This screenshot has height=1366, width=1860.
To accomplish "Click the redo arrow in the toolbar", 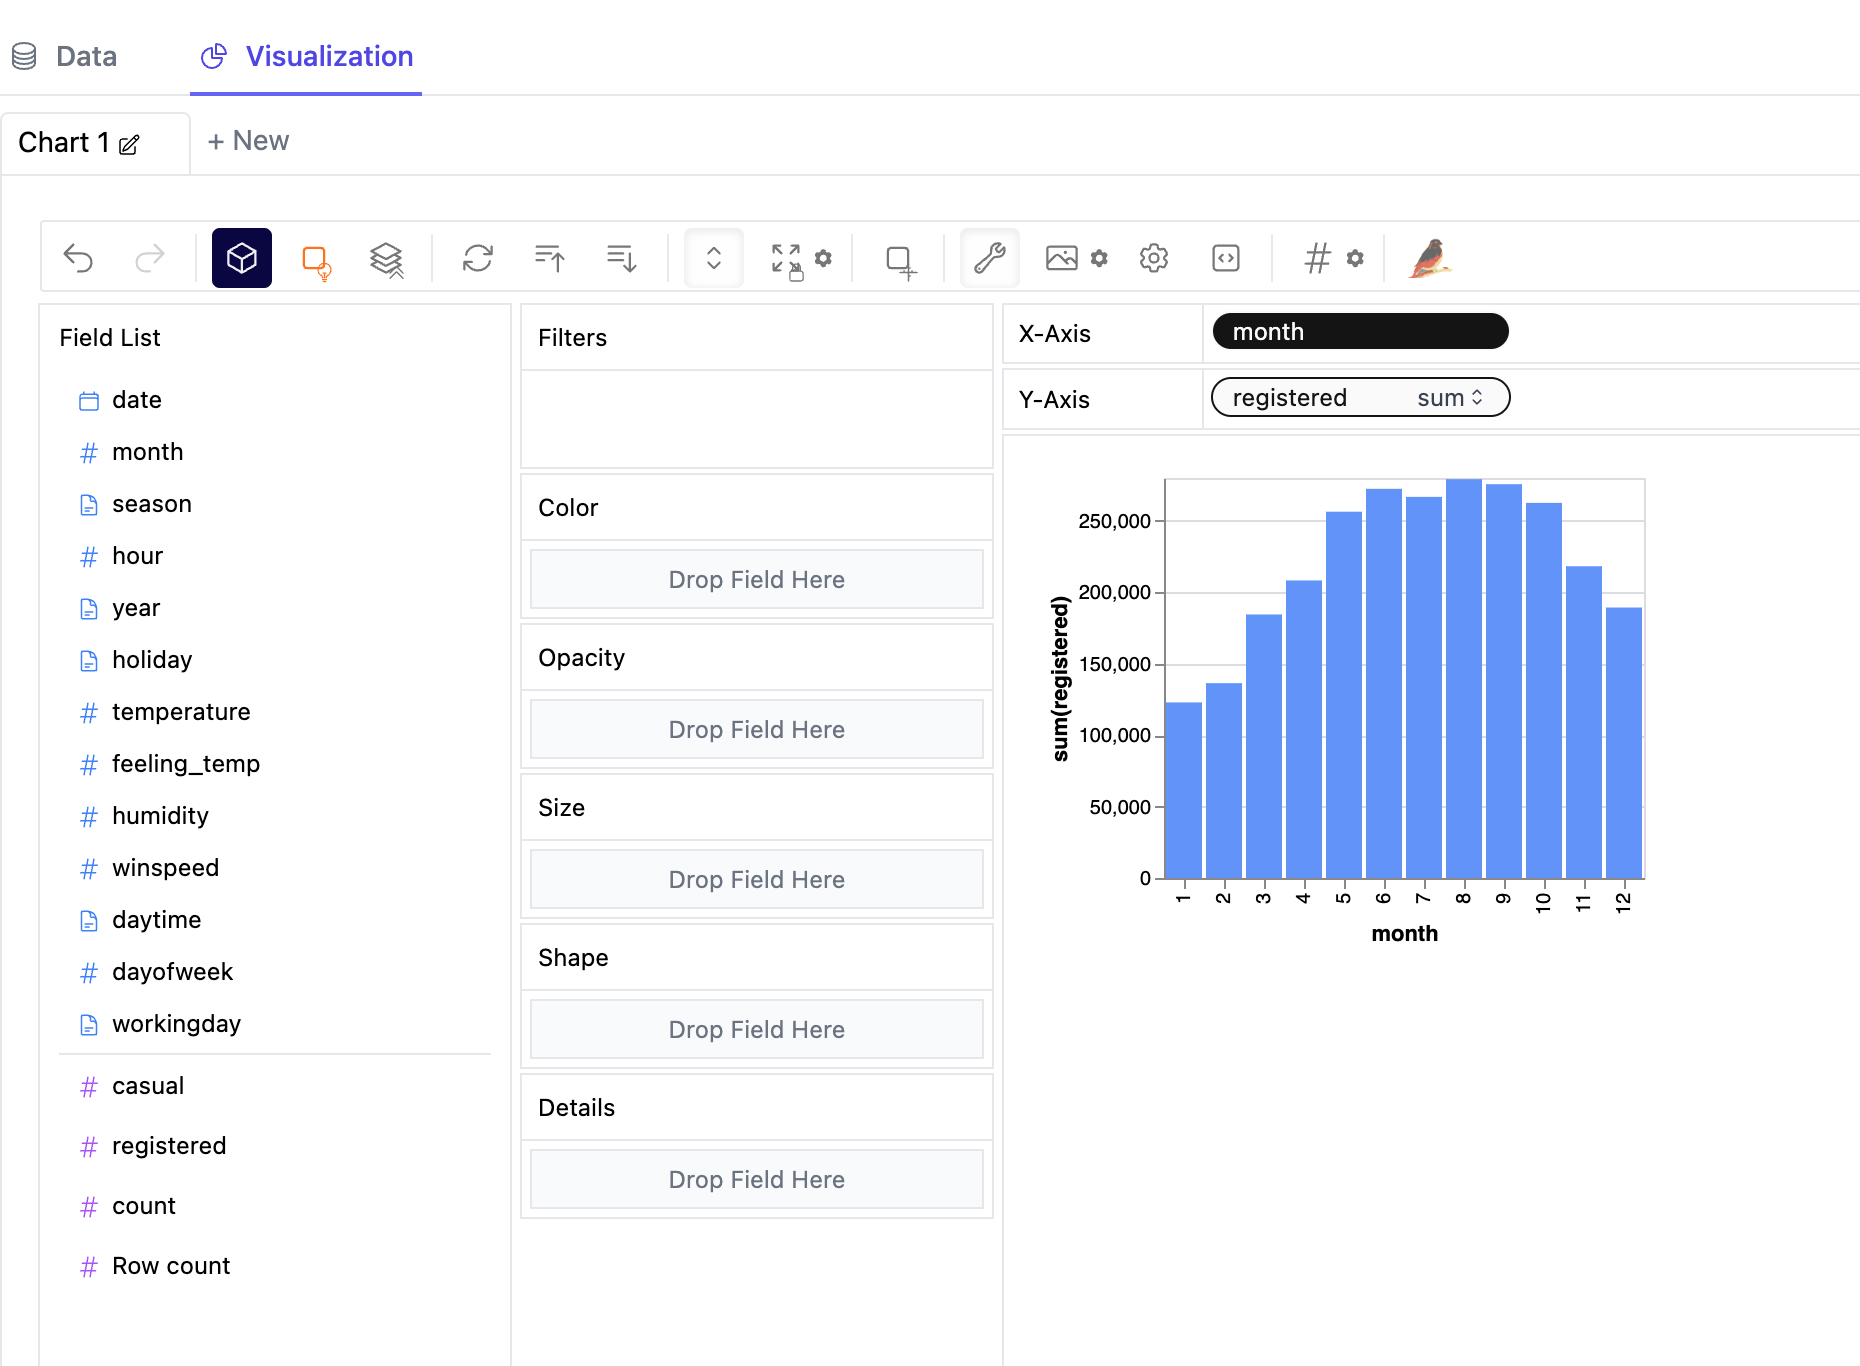I will [x=150, y=258].
